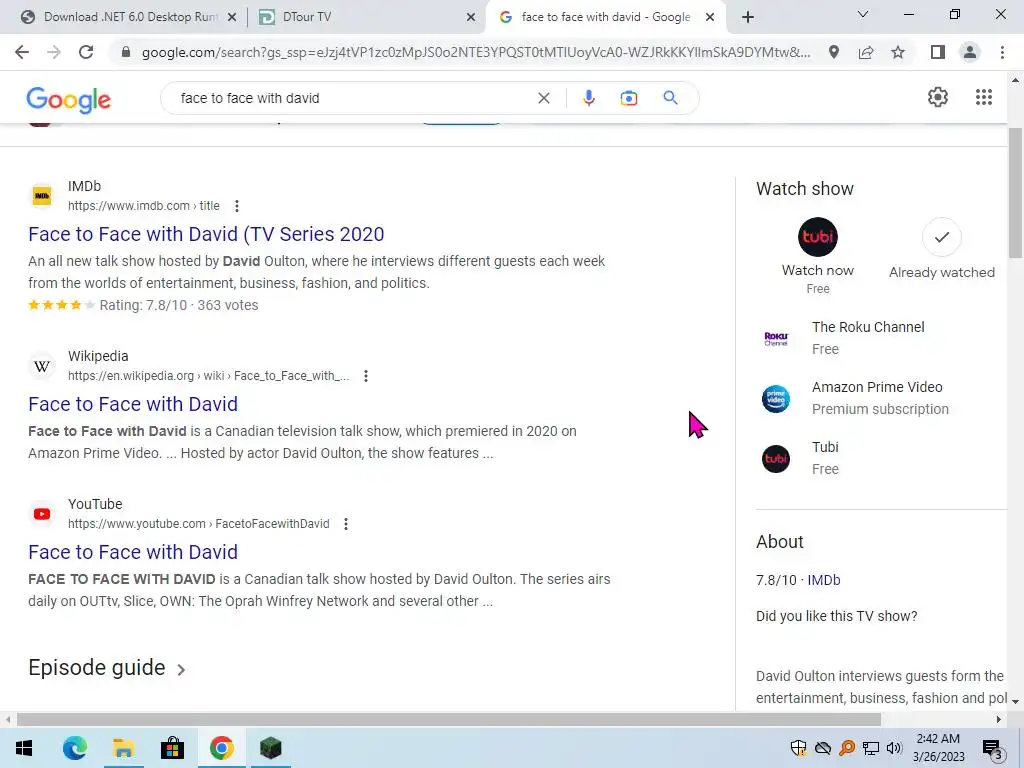
Task: Open YouTube Face to Face with David result
Action: pos(133,552)
